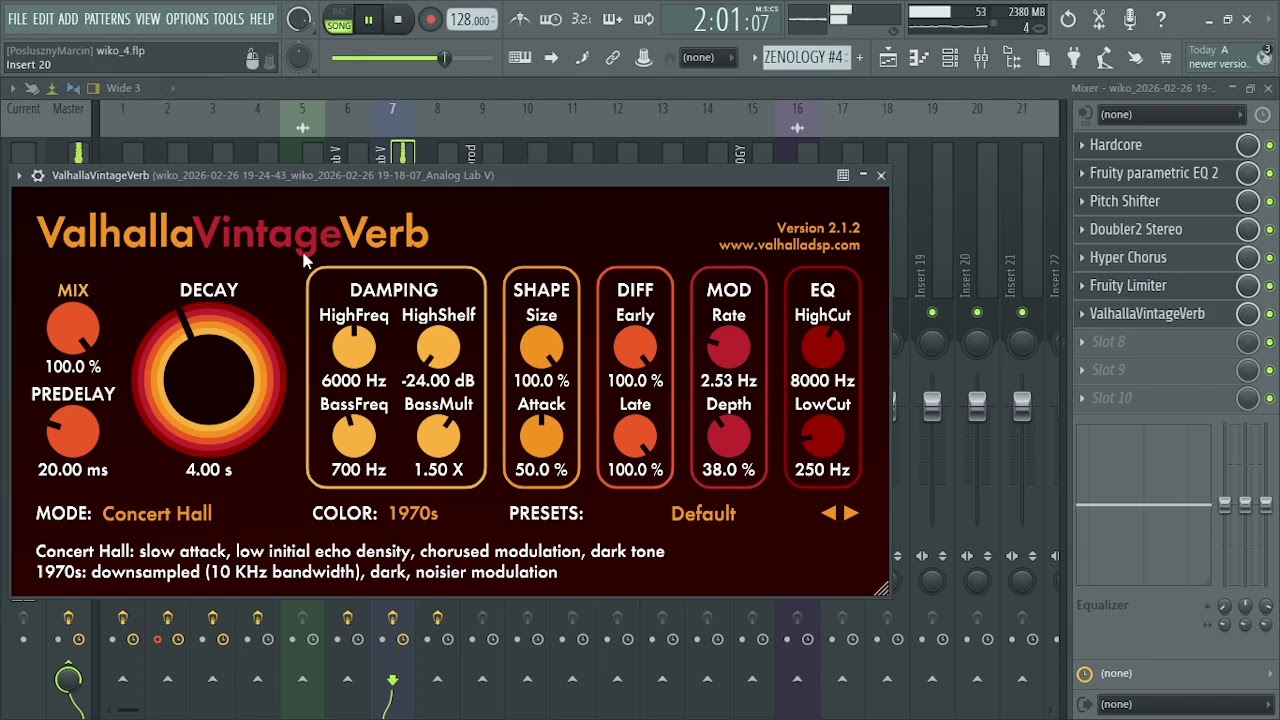Click the PREDELAY knob
This screenshot has width=1280, height=720.
point(73,432)
